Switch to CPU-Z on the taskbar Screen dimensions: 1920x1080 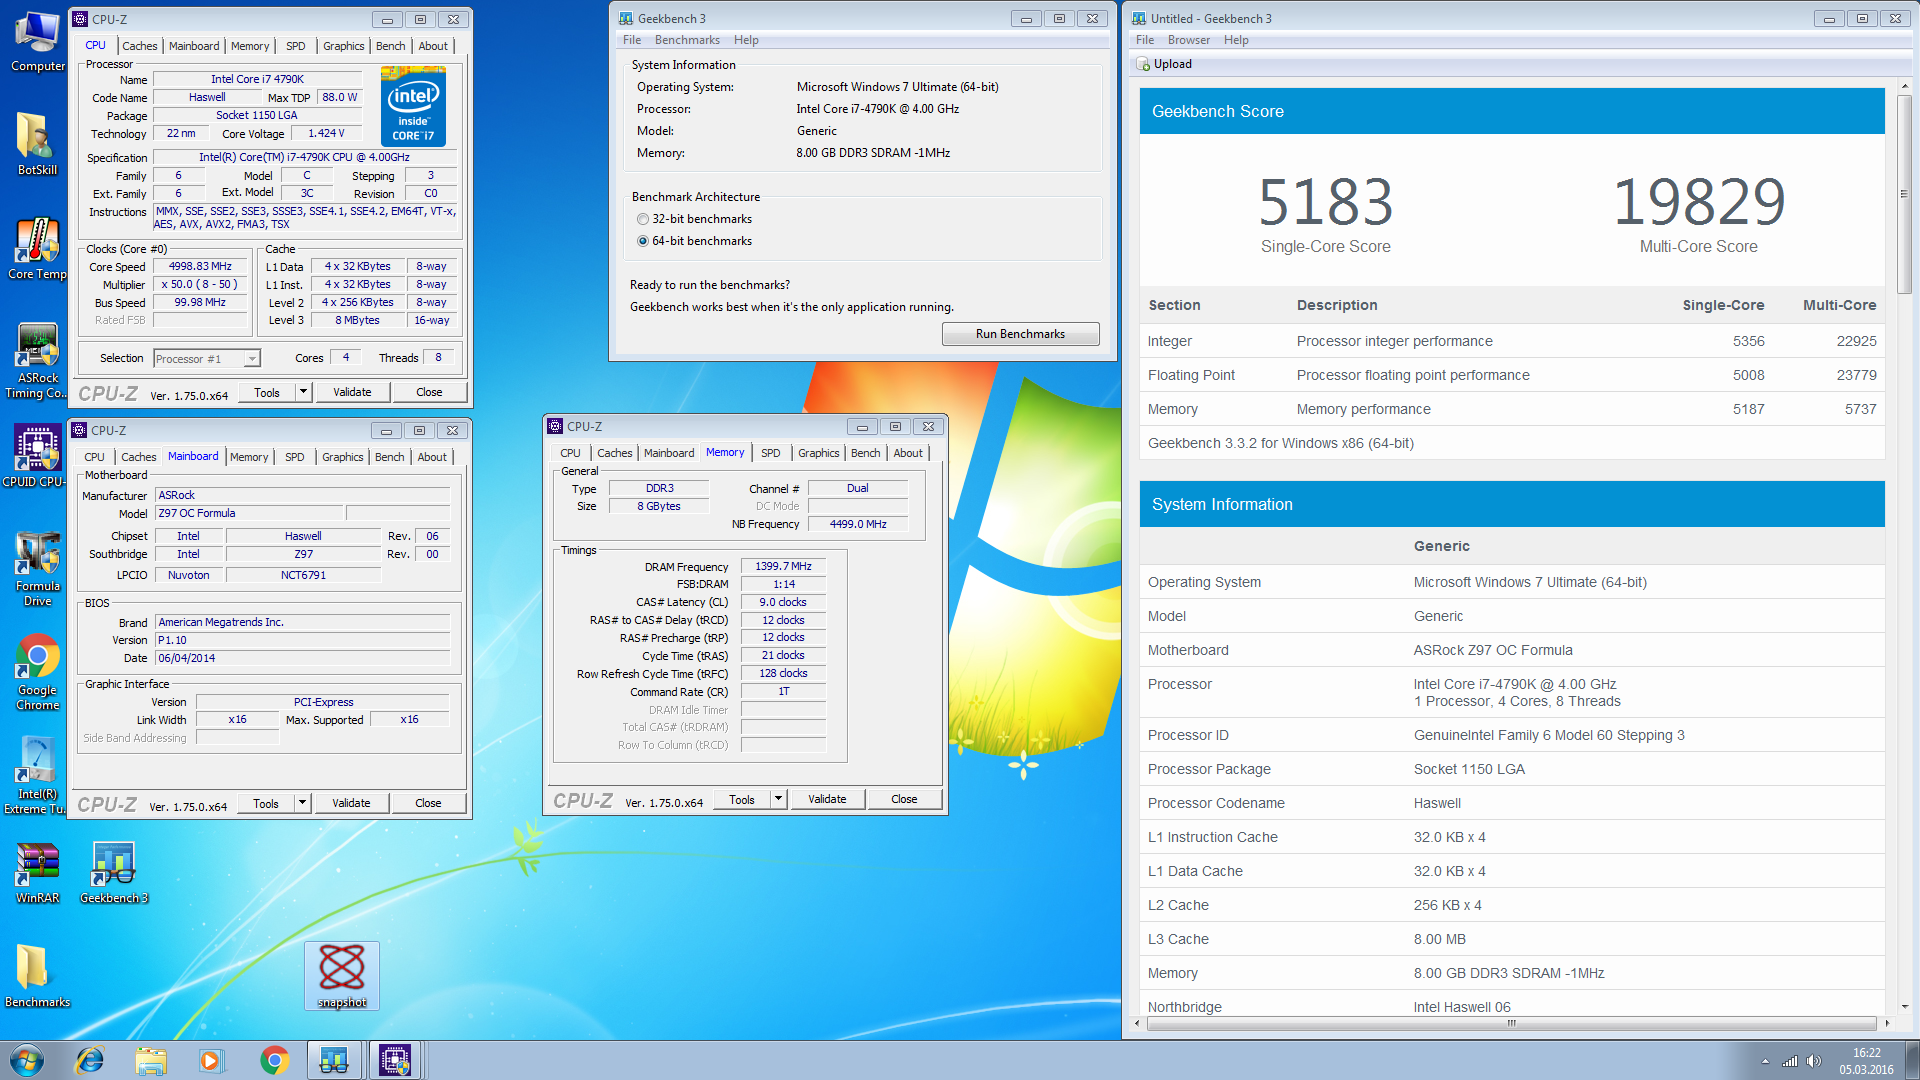tap(395, 1060)
